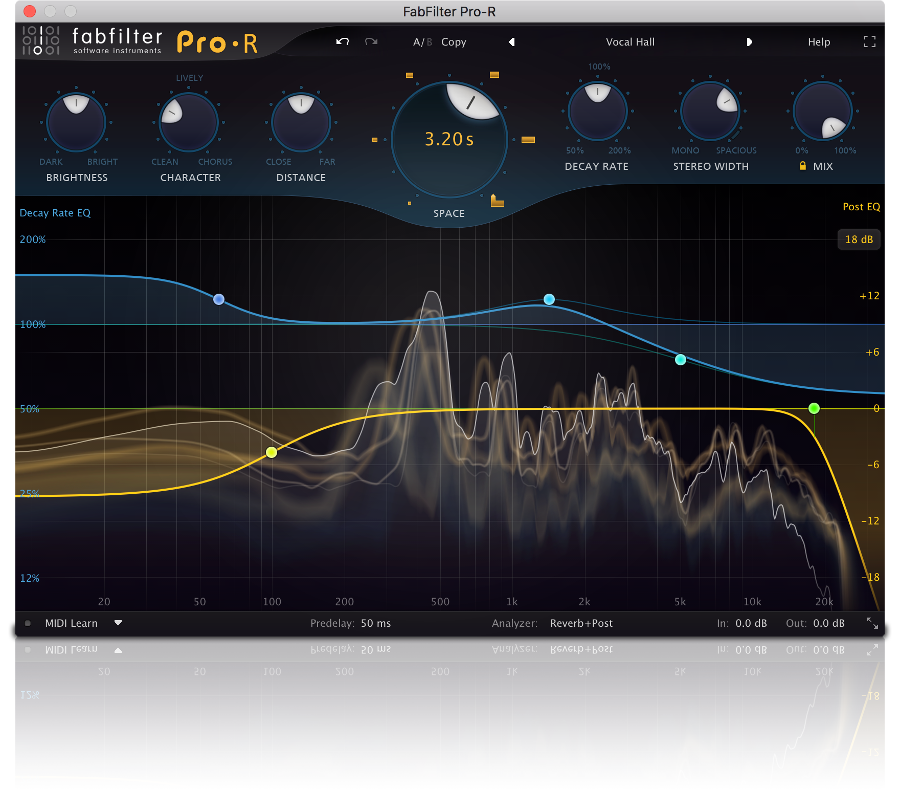Click the Mix knob
The width and height of the screenshot is (900, 790).
pyautogui.click(x=823, y=111)
